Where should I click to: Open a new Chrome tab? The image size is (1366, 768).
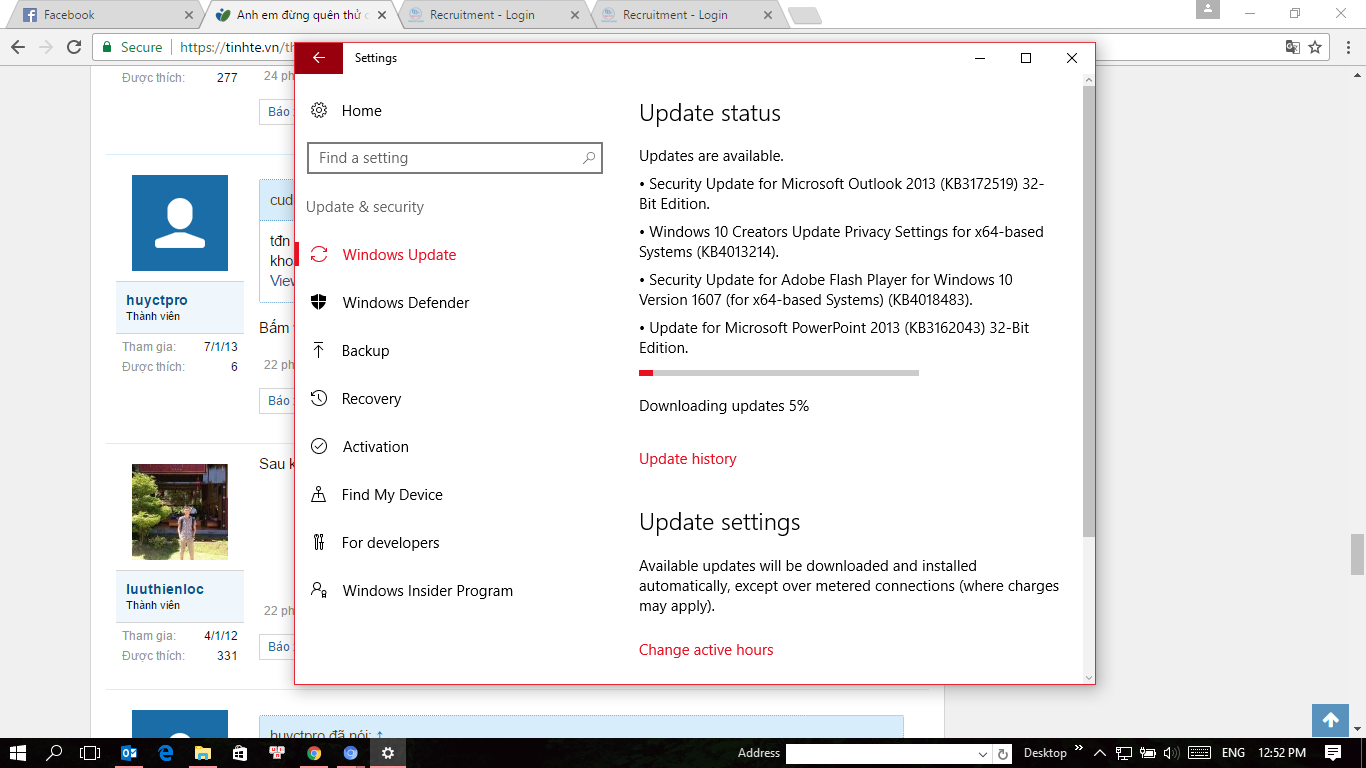(x=804, y=15)
